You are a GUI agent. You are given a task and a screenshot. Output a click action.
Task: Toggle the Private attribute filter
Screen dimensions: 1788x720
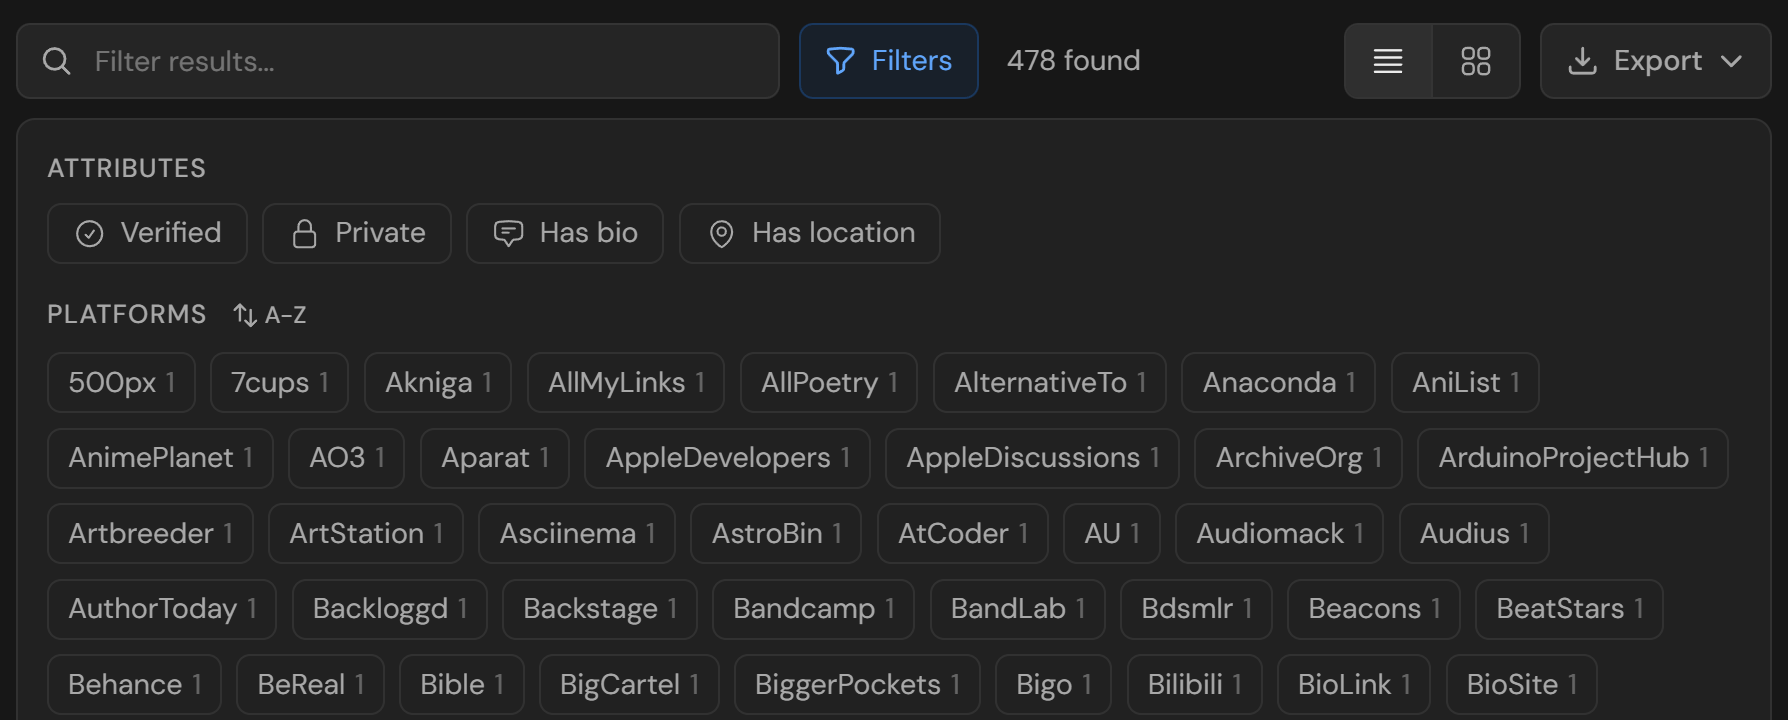357,233
